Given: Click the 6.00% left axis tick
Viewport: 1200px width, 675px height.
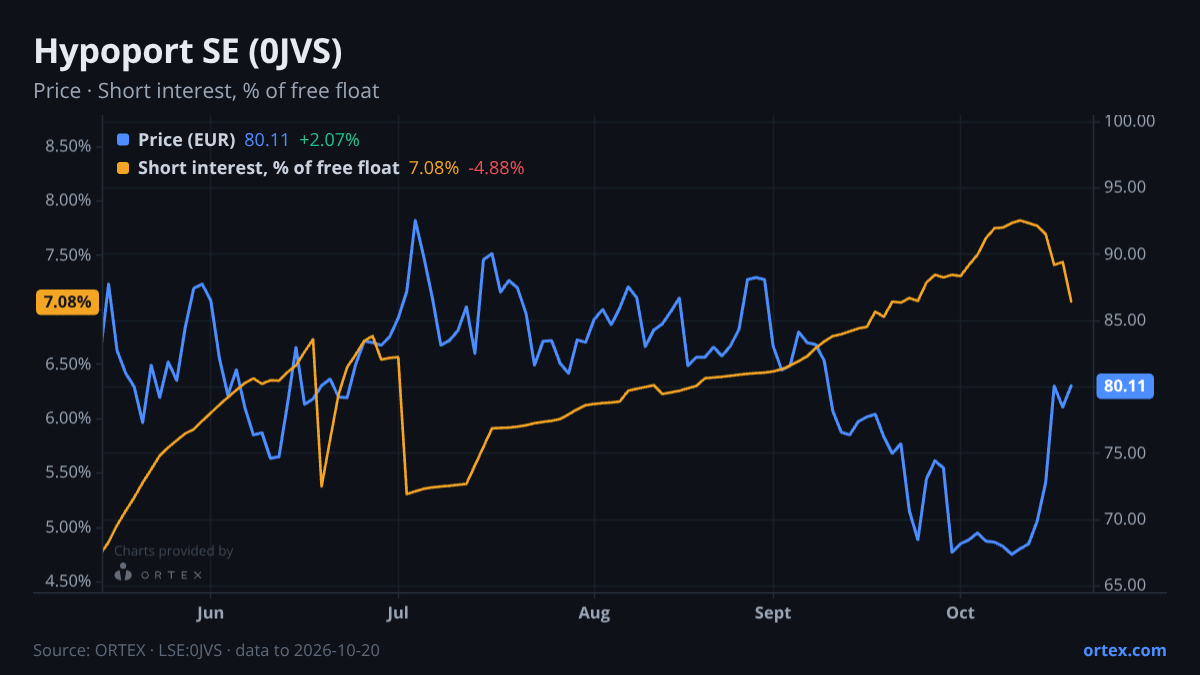Looking at the screenshot, I should pos(69,418).
